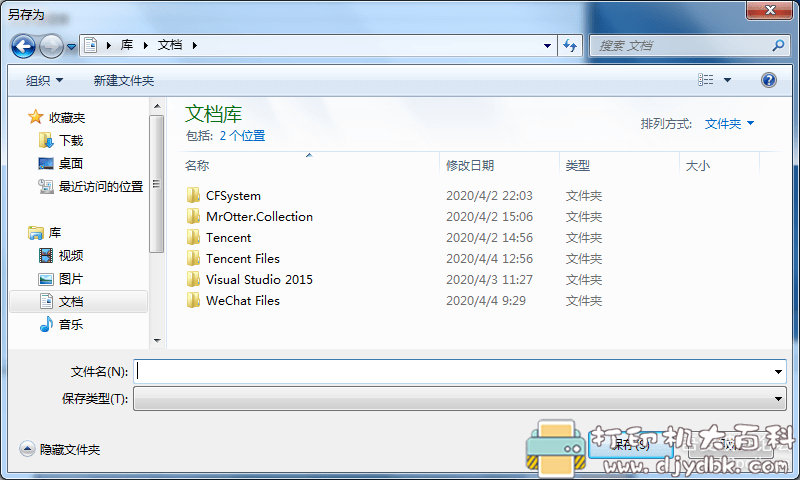Click the CFSystem folder icon

[193, 195]
